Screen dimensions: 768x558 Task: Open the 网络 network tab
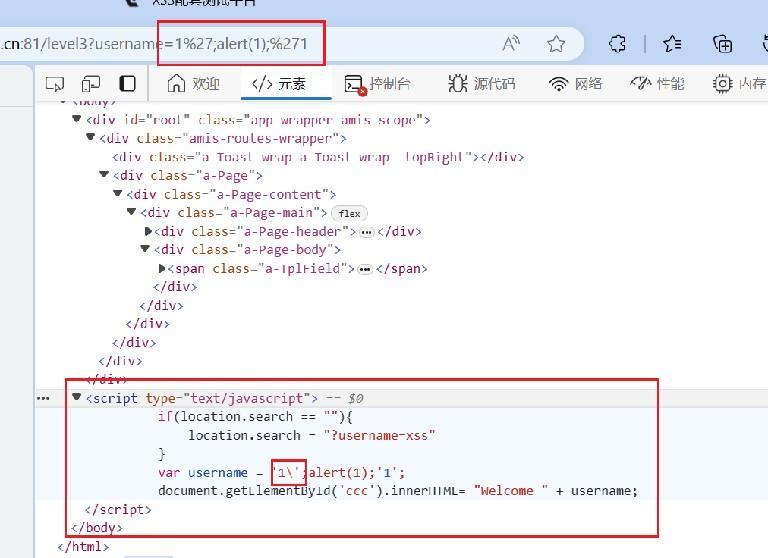(x=576, y=84)
